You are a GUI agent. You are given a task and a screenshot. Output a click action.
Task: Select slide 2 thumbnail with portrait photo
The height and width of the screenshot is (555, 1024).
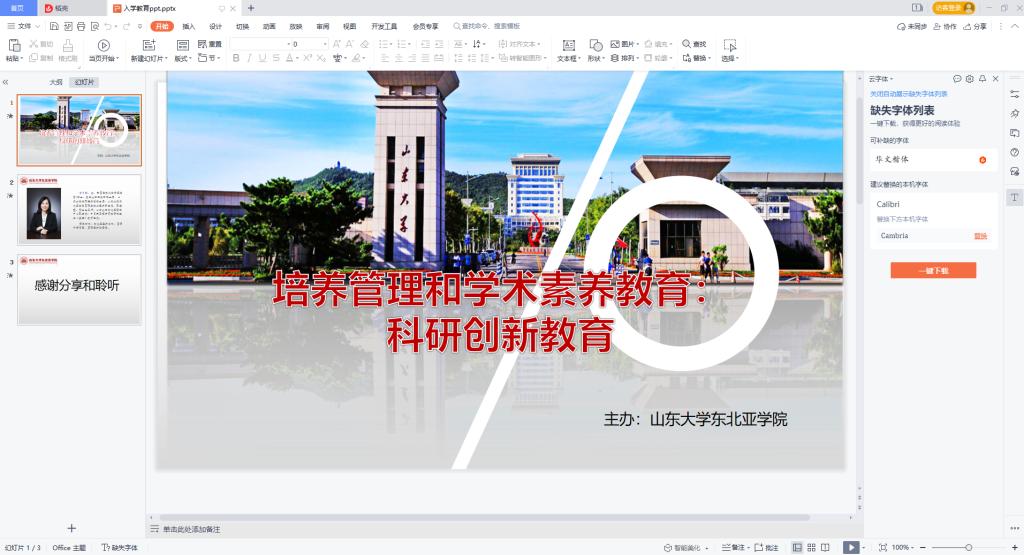click(x=79, y=210)
